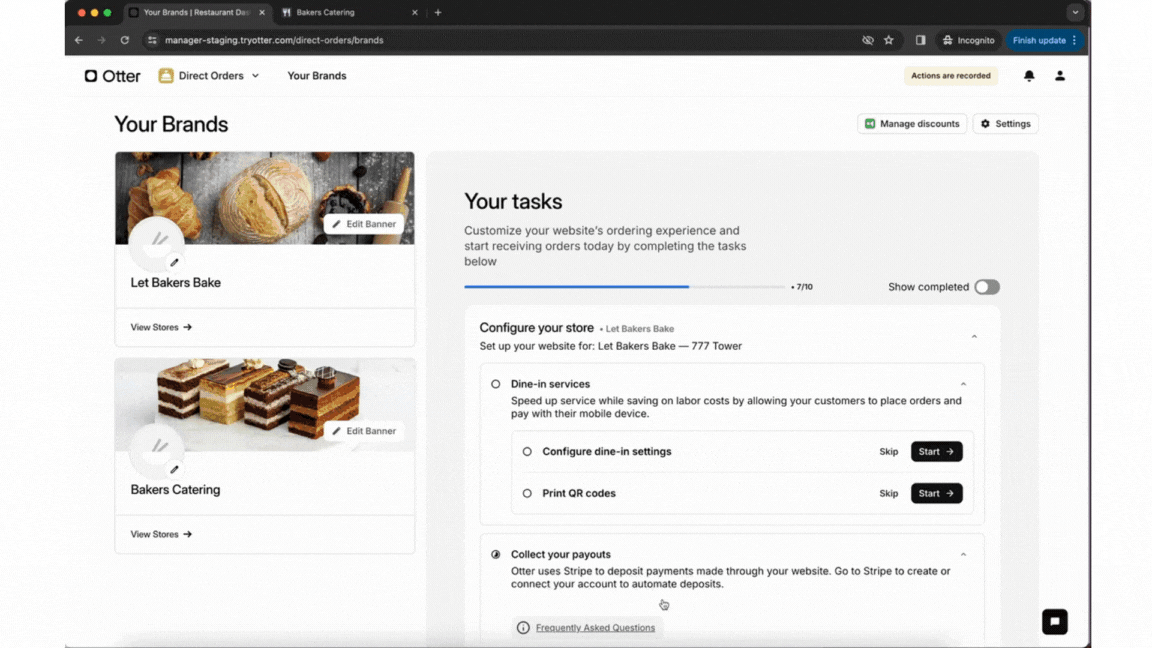Click pencil icon on Bakers Catering logo
1152x648 pixels.
click(174, 470)
